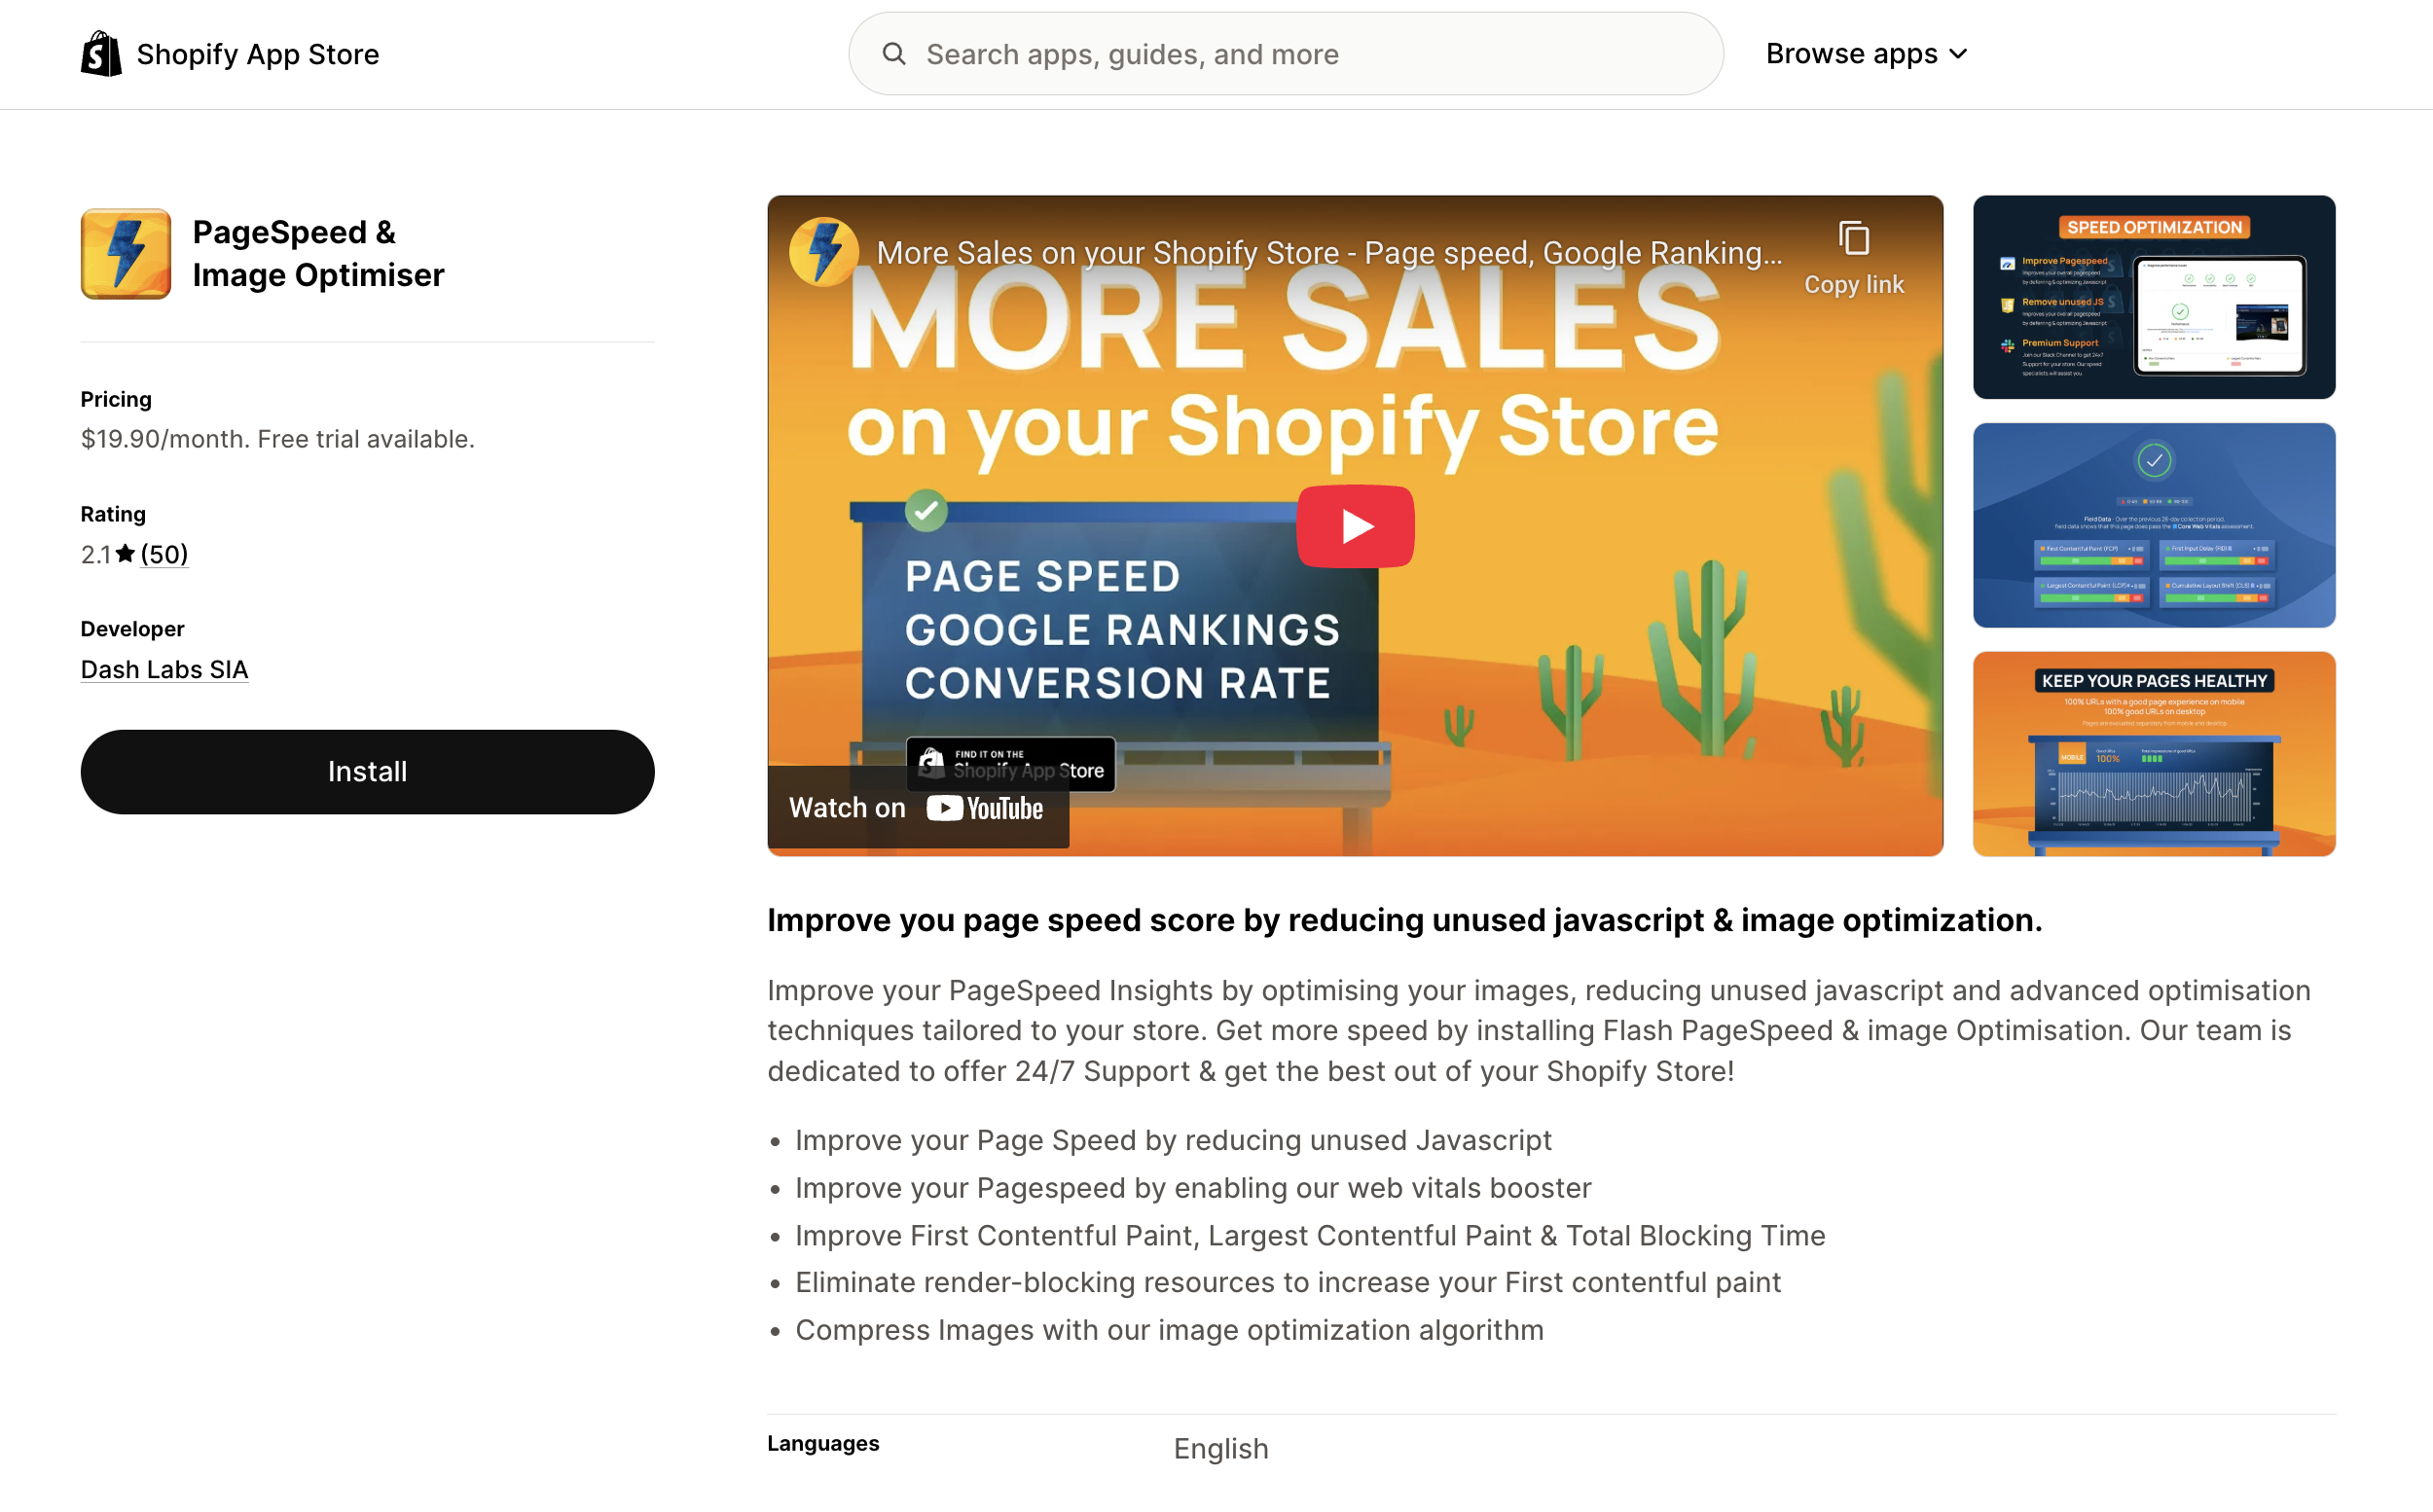Expand the Browse apps dropdown
The height and width of the screenshot is (1512, 2433).
click(x=1851, y=54)
